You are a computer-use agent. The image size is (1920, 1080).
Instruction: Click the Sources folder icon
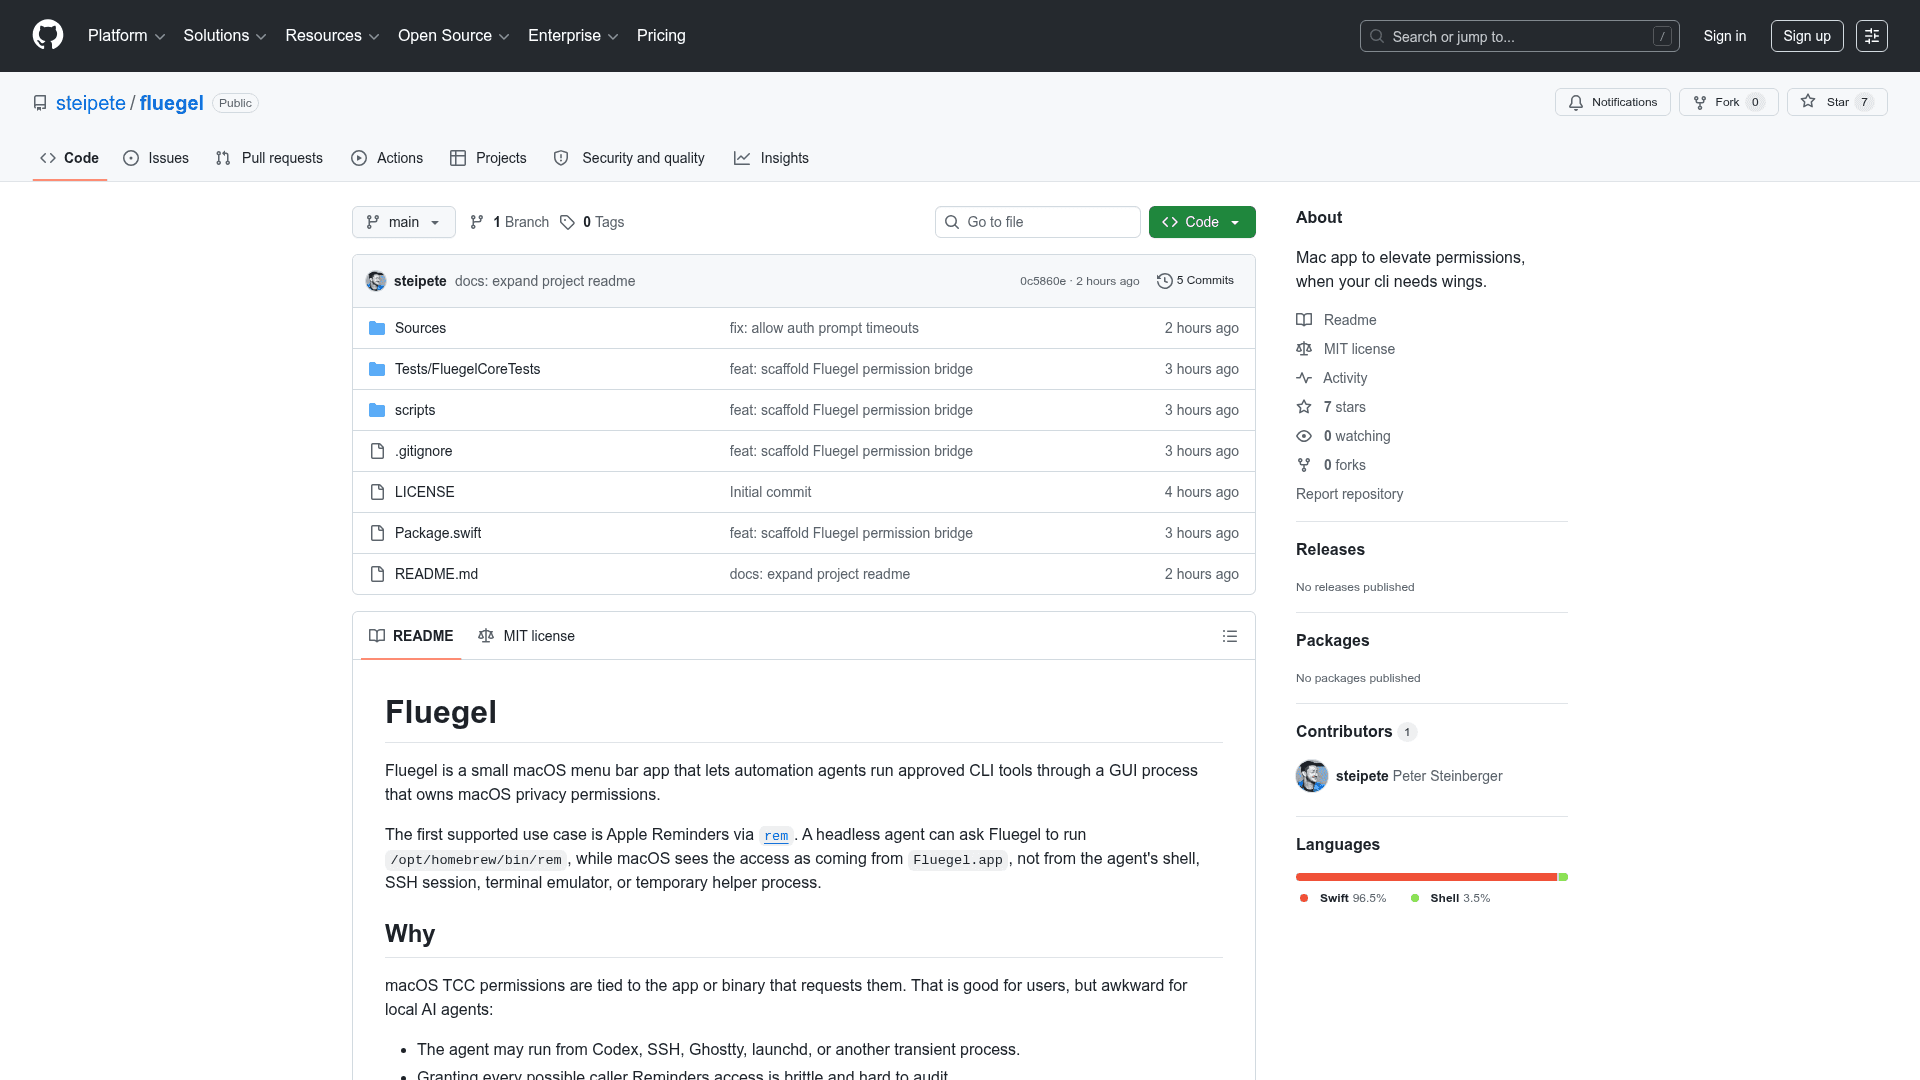pos(377,328)
